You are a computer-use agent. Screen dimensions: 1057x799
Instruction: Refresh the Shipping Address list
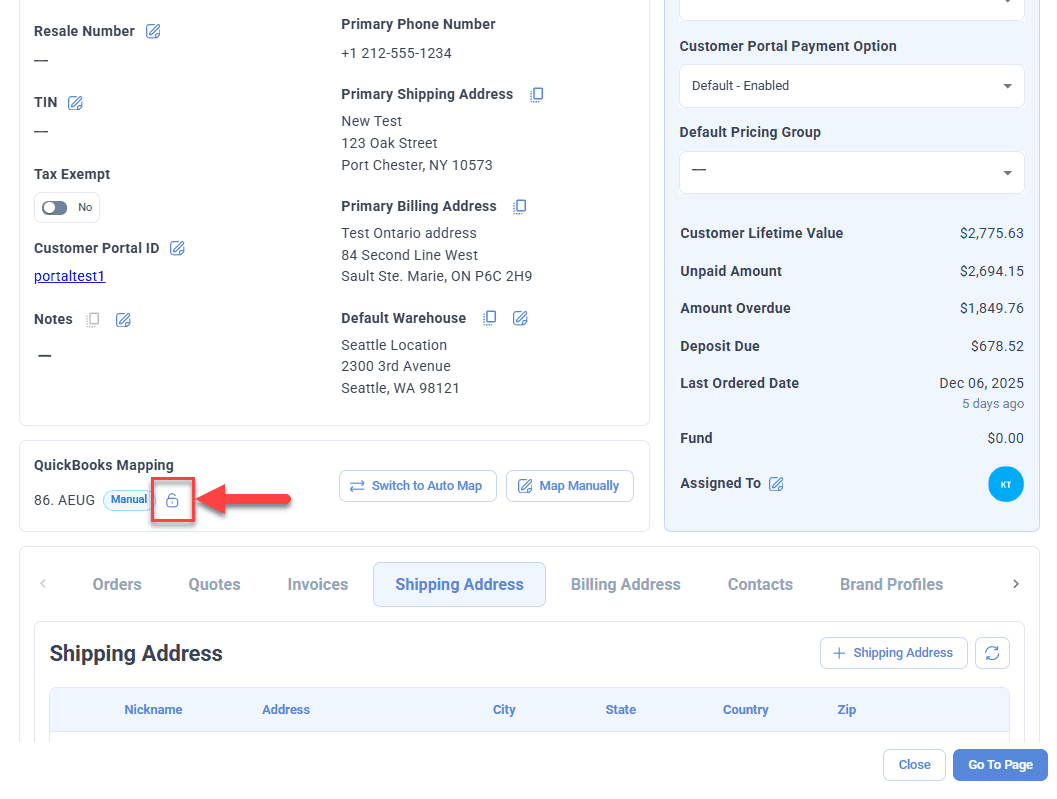tap(992, 653)
